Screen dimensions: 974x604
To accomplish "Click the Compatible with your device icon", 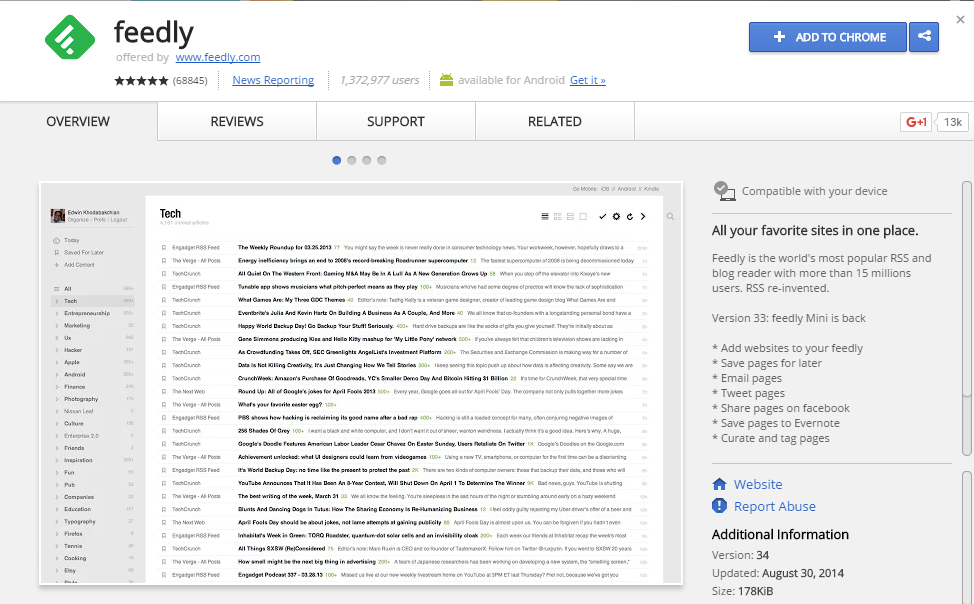I will tap(724, 191).
